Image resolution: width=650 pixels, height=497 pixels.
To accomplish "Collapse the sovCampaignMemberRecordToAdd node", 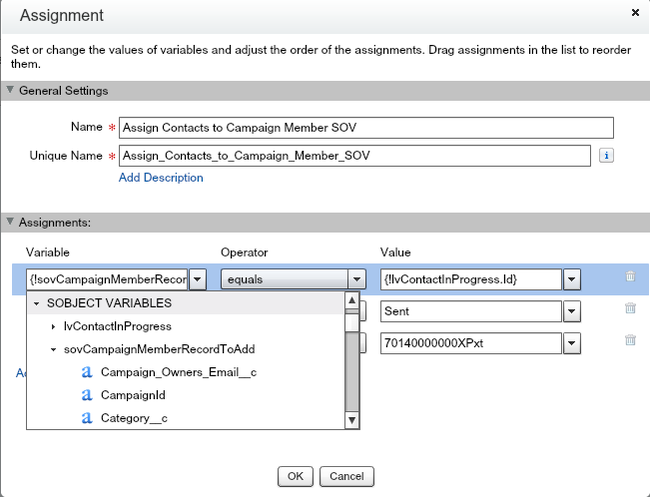I will [x=53, y=349].
